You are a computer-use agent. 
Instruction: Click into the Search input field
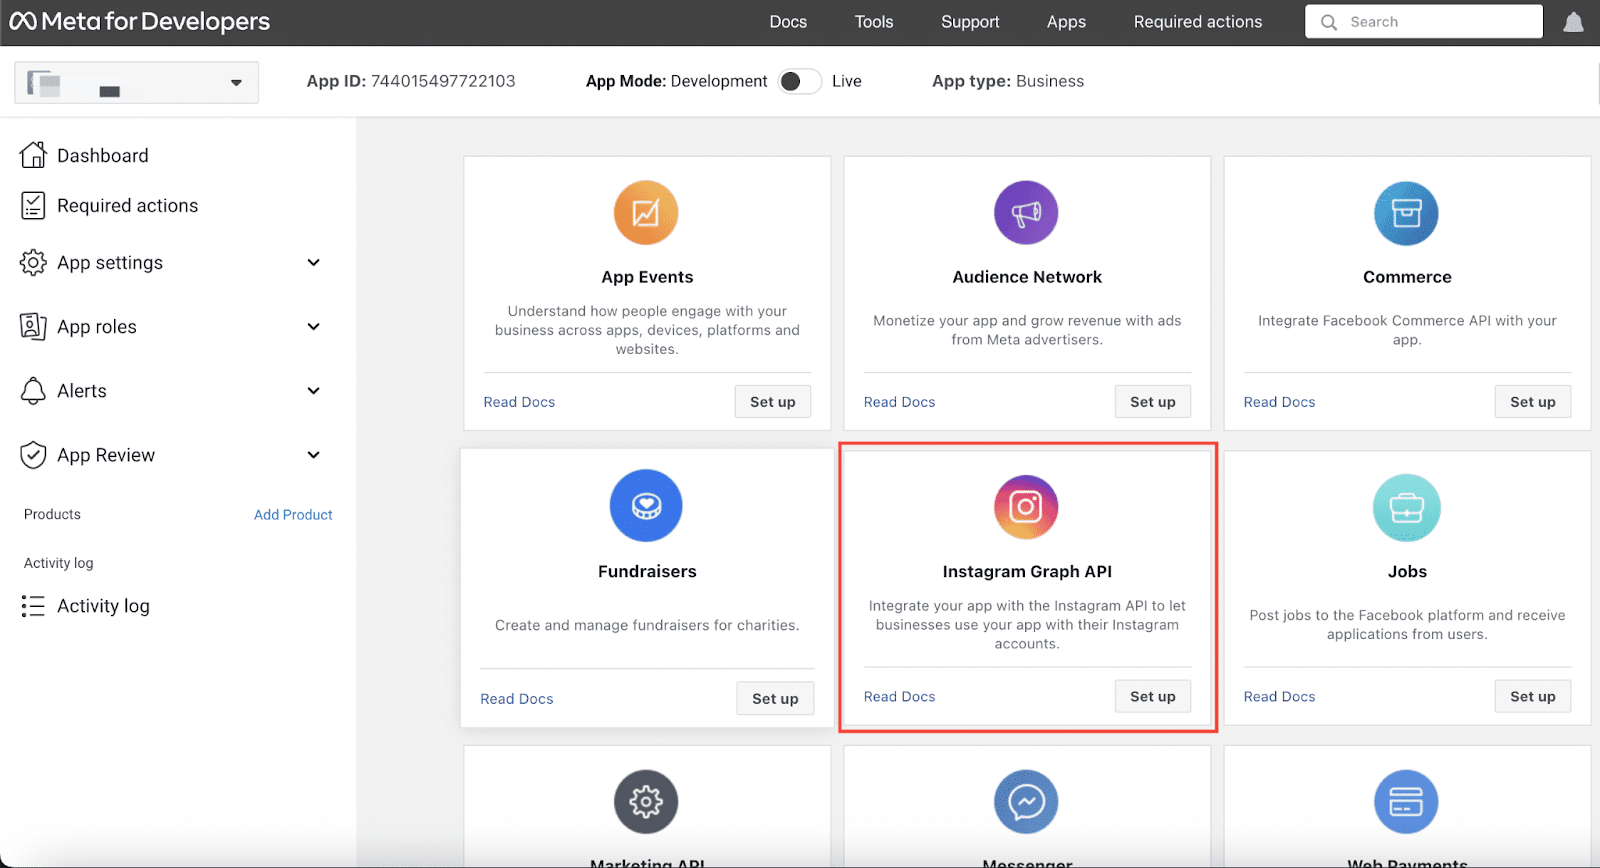click(1424, 22)
